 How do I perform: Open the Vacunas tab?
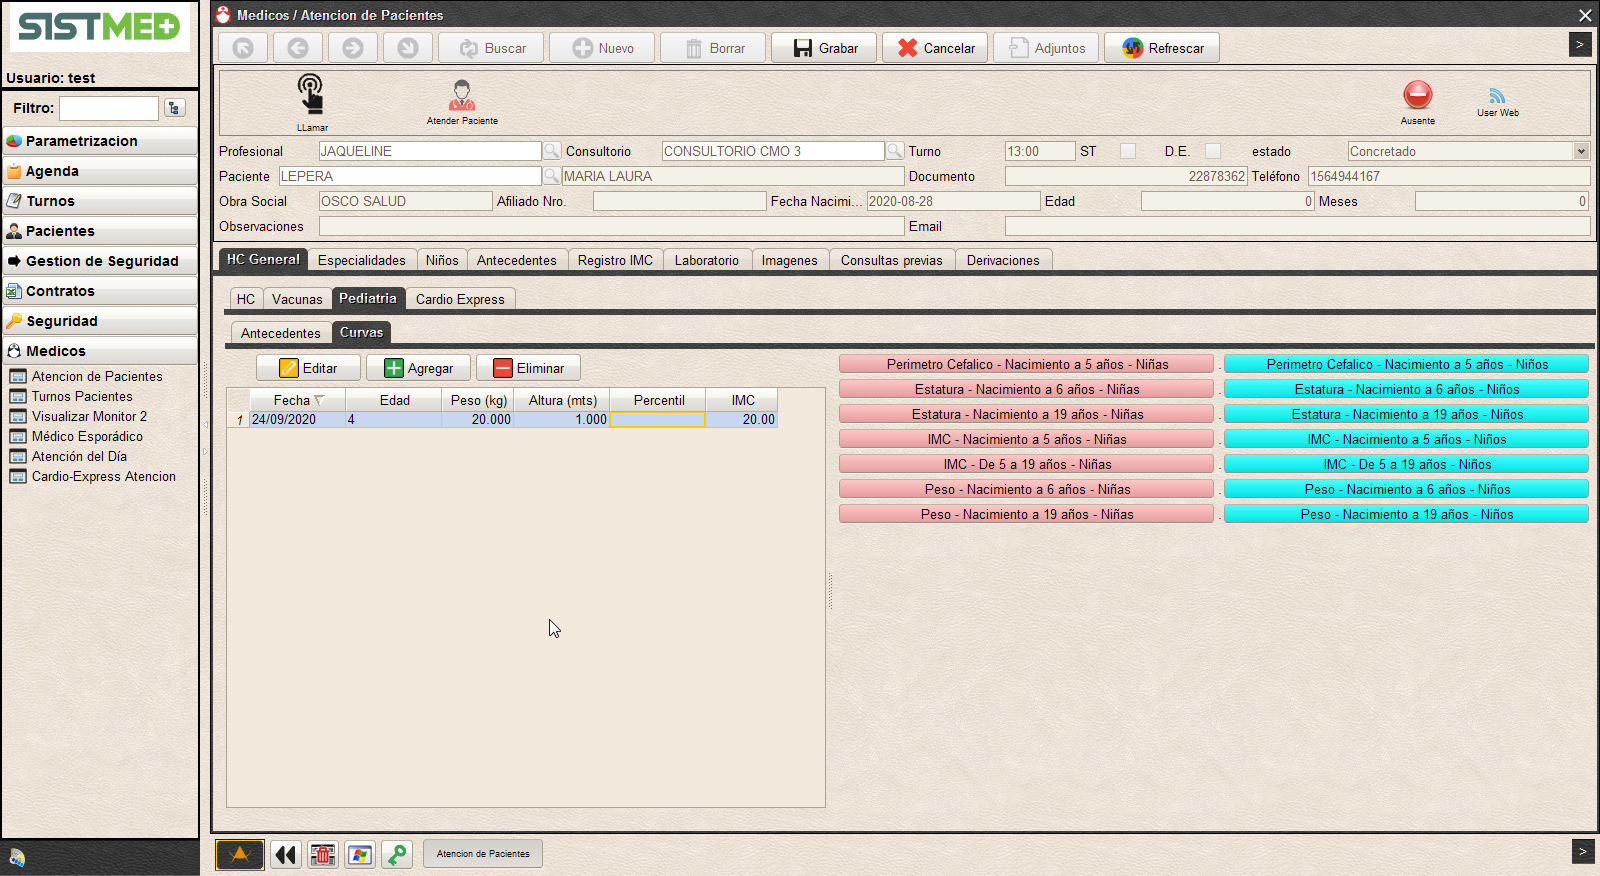pos(297,299)
